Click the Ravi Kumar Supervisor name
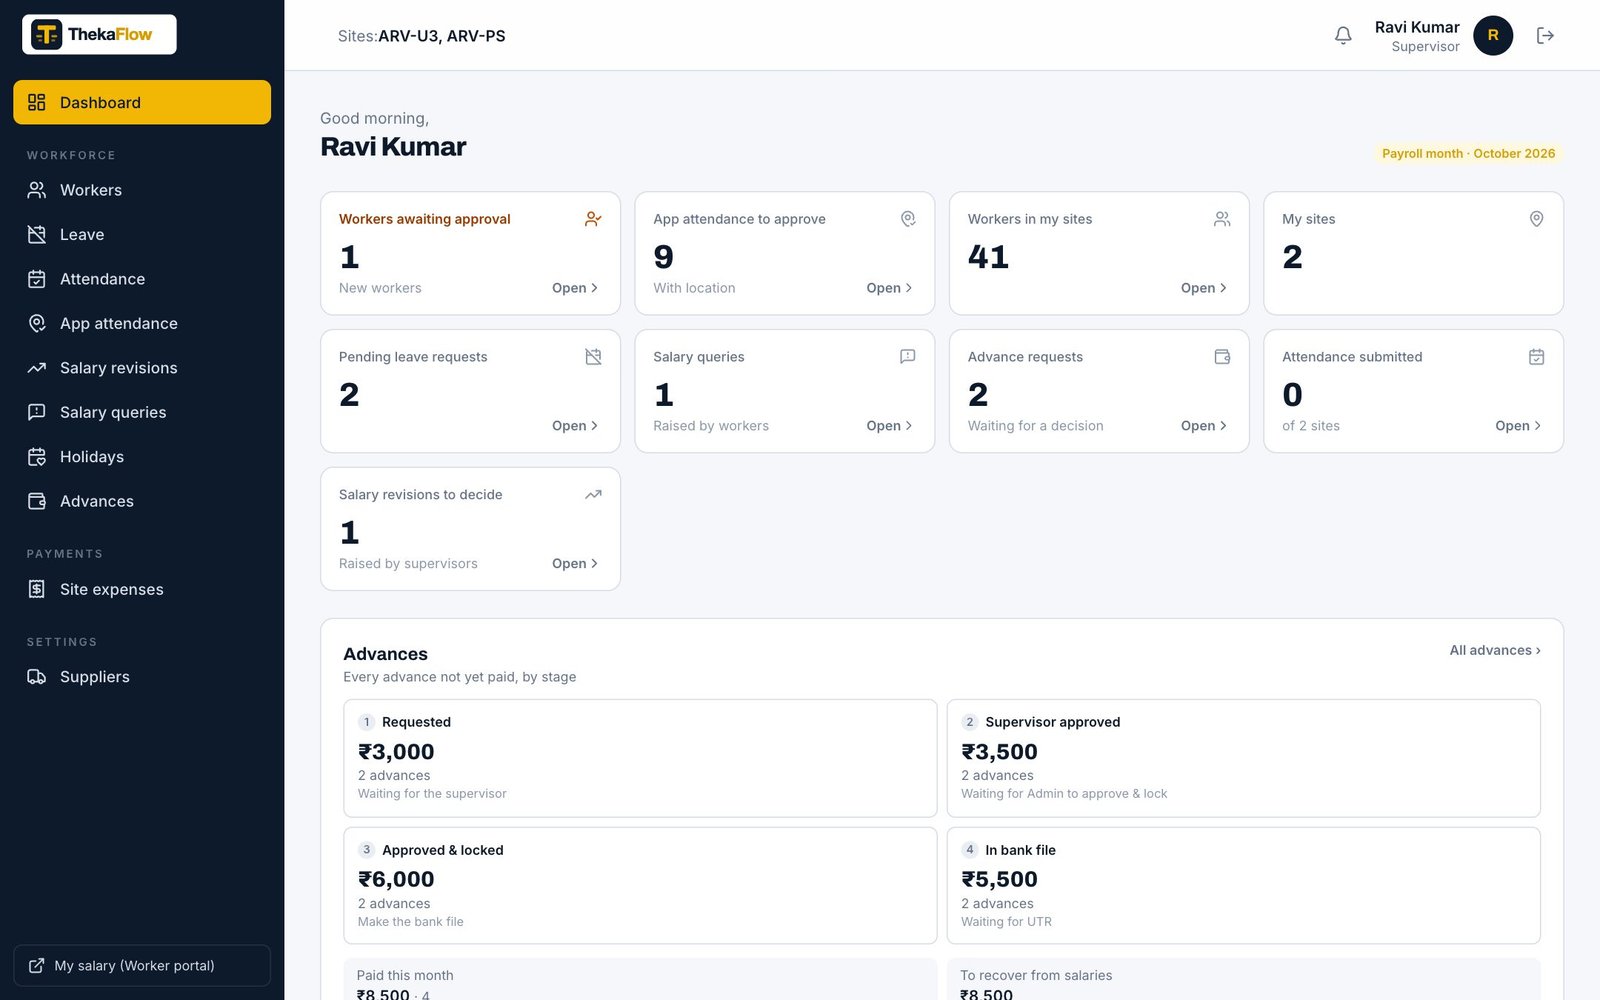 tap(1417, 36)
